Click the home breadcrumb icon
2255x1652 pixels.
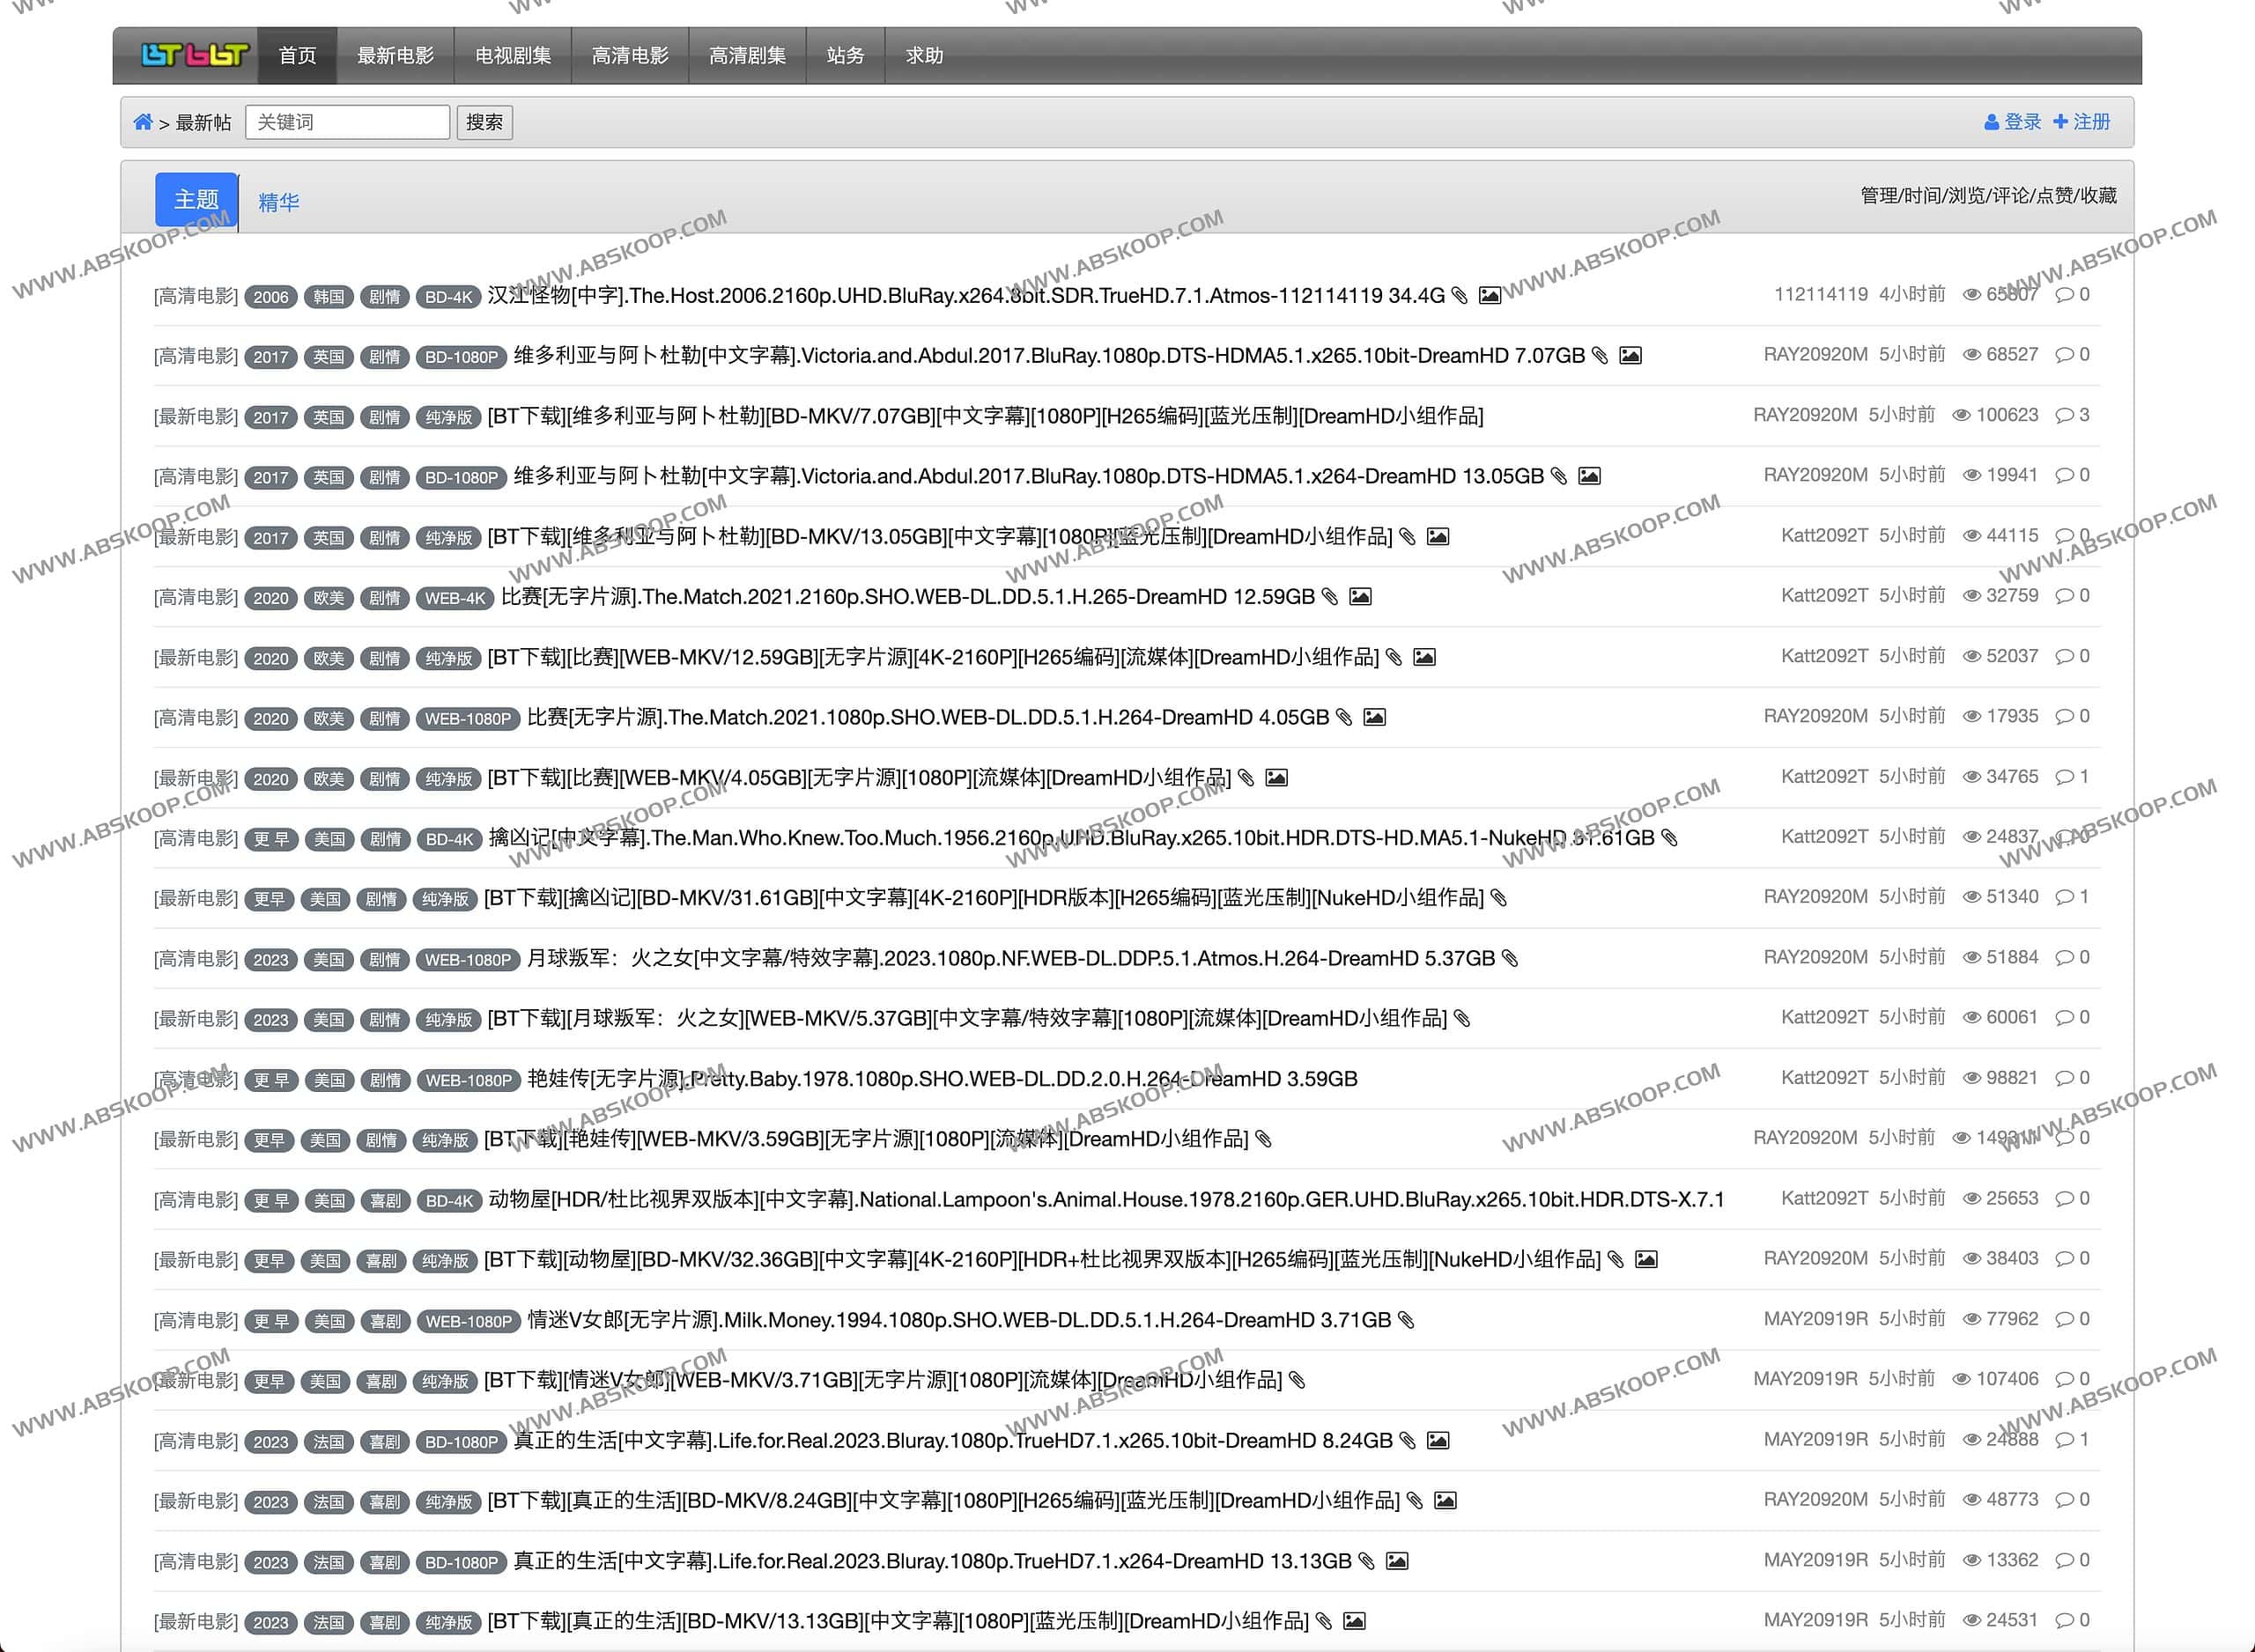point(143,122)
